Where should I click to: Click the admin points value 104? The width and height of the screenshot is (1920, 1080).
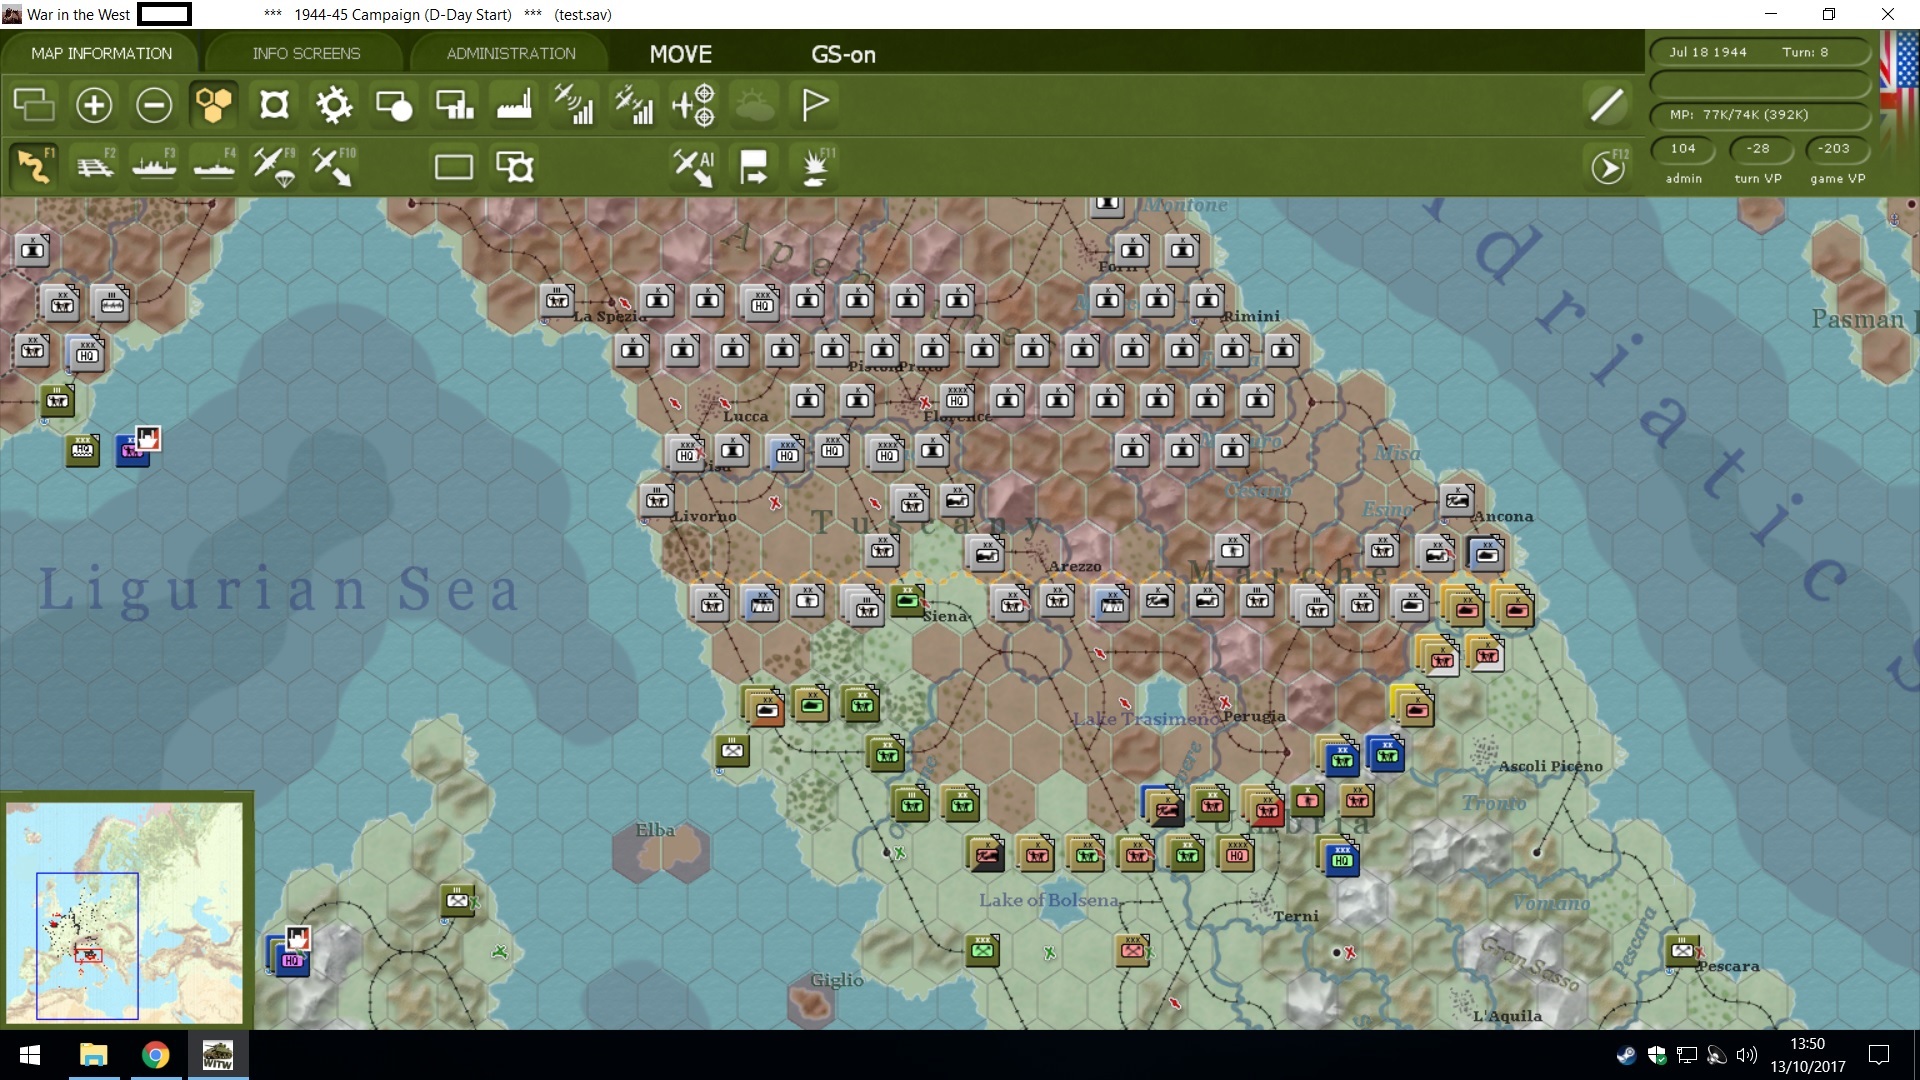(1683, 149)
